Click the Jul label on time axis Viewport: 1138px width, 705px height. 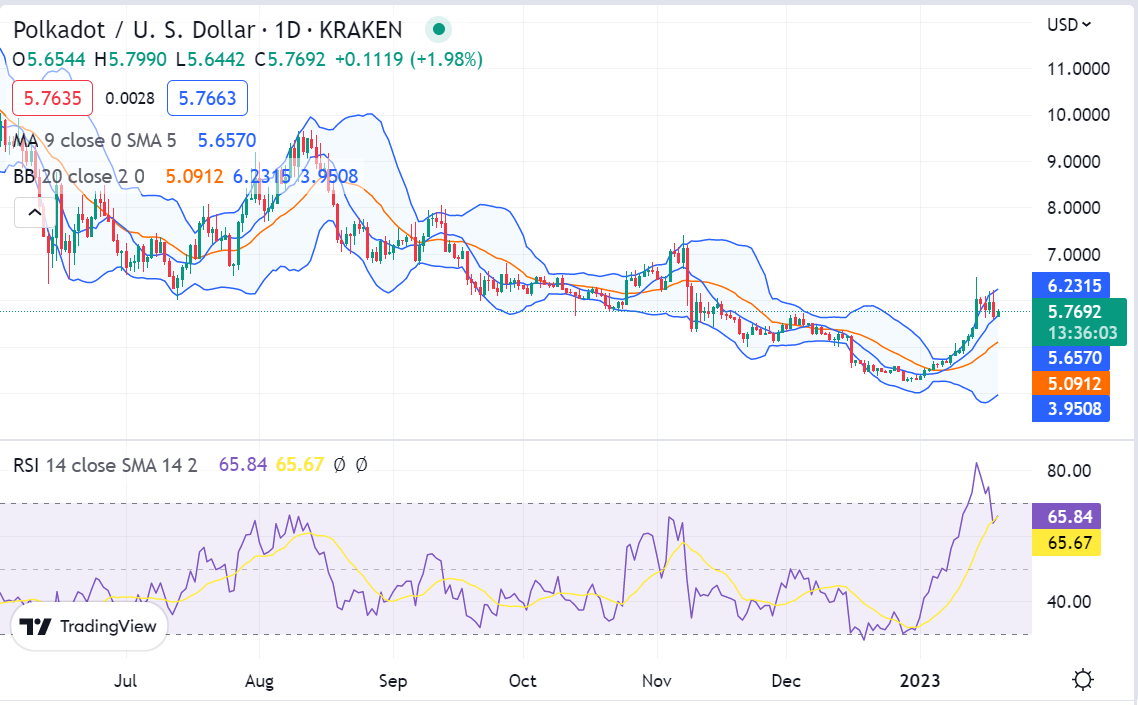pos(126,681)
